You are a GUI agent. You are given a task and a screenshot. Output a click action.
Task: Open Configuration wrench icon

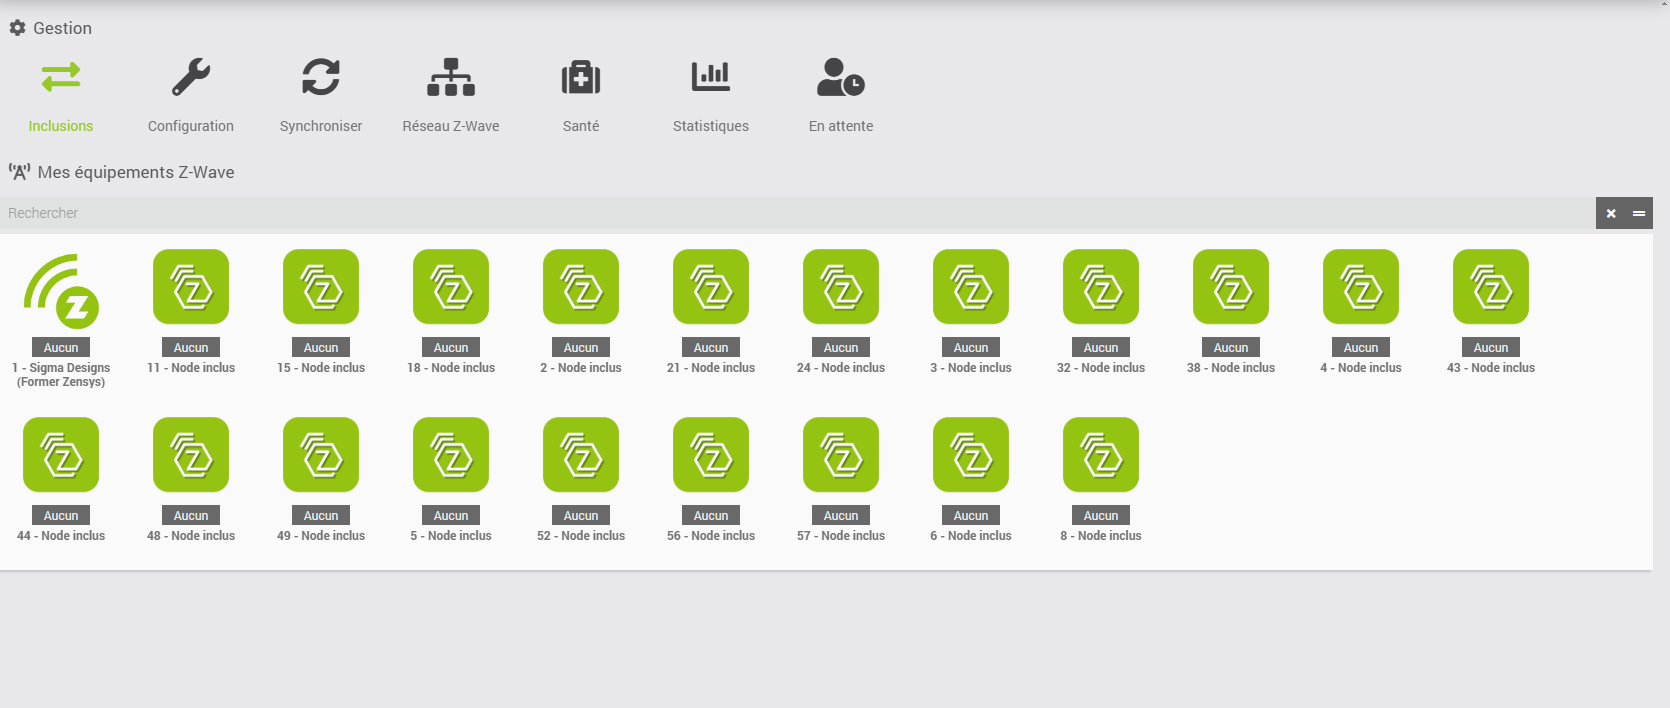pyautogui.click(x=191, y=77)
